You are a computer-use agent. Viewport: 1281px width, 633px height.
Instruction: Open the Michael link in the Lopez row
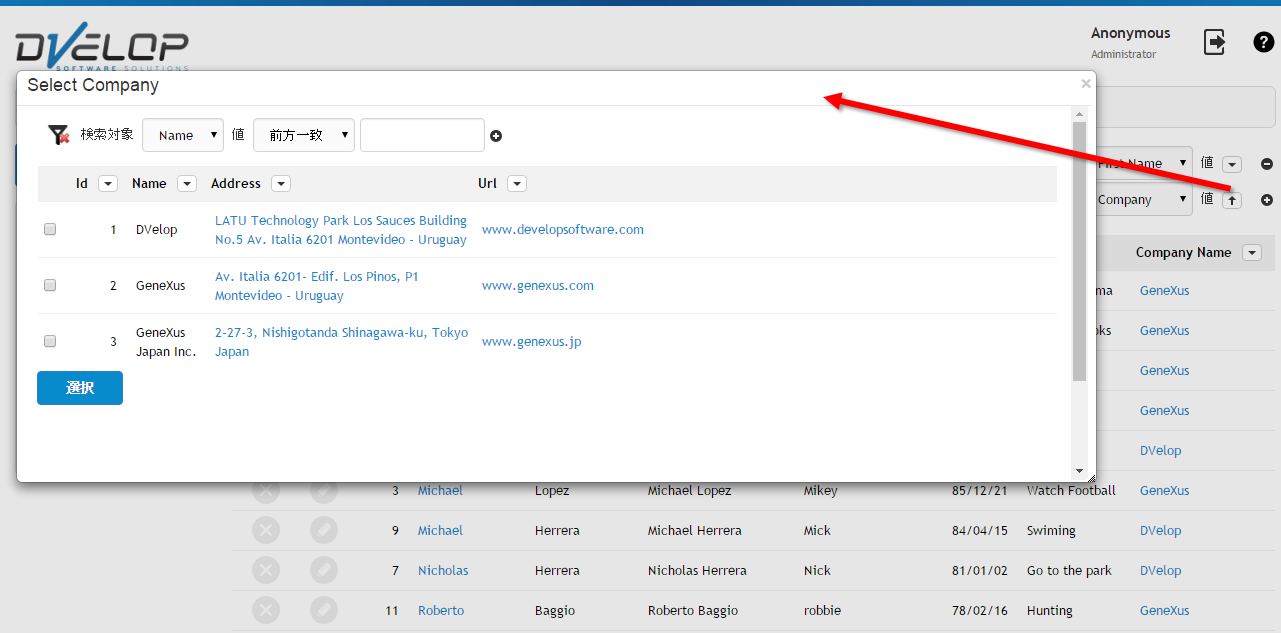click(x=440, y=491)
